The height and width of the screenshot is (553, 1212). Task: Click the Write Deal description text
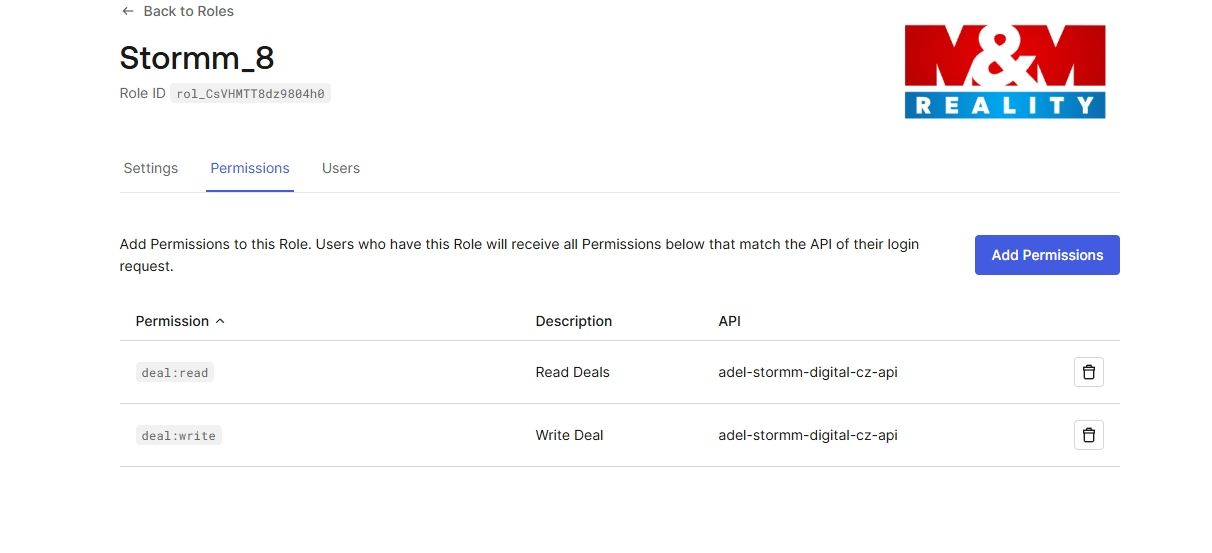[x=569, y=435]
